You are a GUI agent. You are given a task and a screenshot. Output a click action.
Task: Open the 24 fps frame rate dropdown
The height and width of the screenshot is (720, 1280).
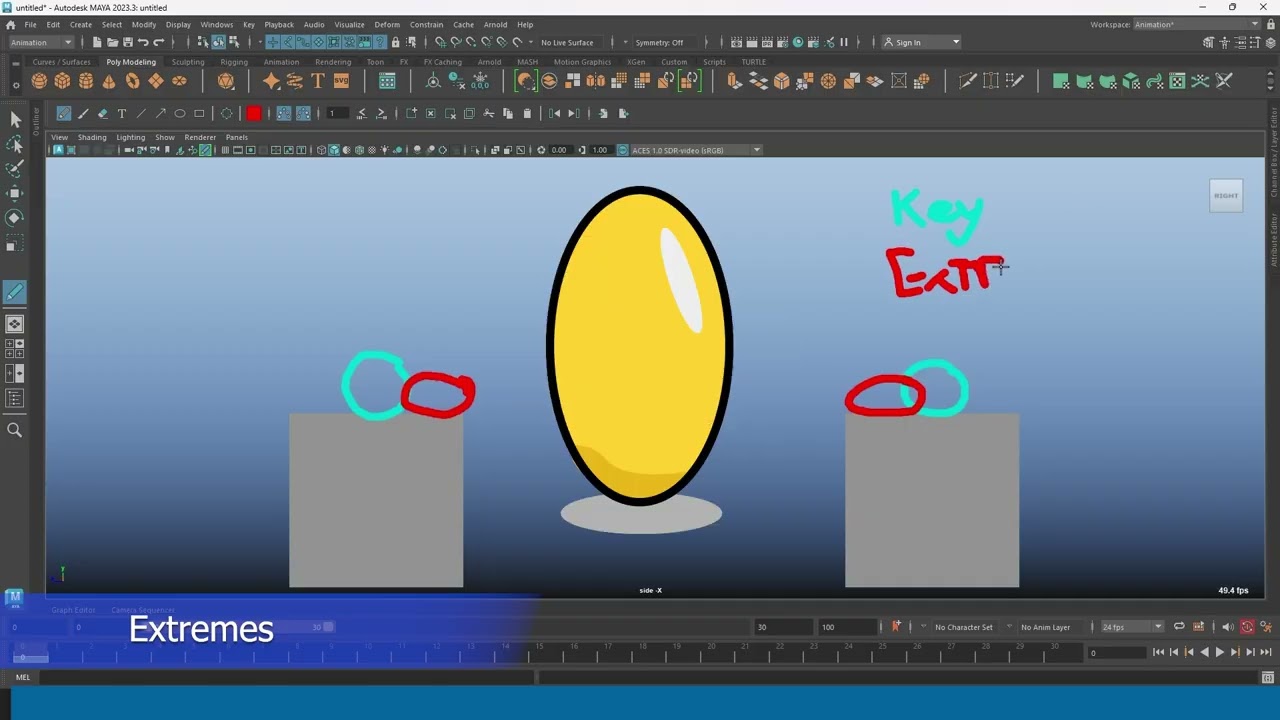pyautogui.click(x=1132, y=627)
